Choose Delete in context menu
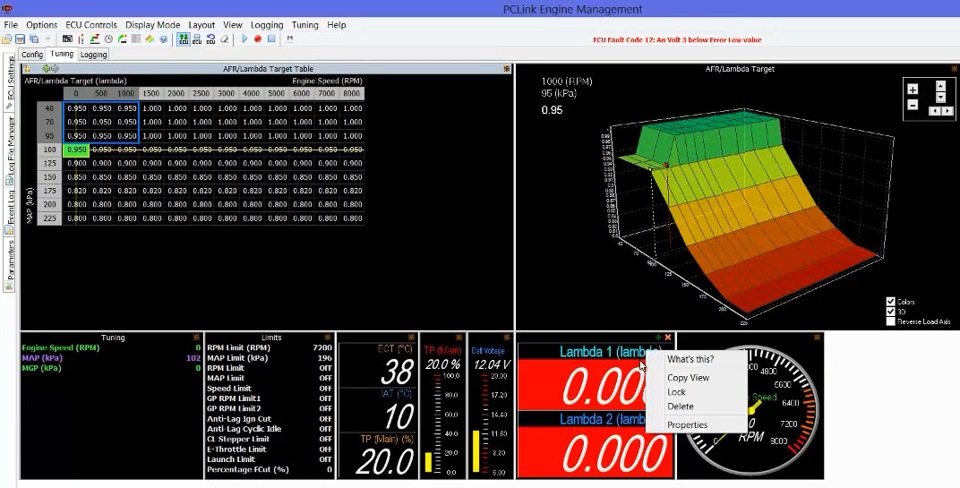This screenshot has width=960, height=488. (680, 406)
